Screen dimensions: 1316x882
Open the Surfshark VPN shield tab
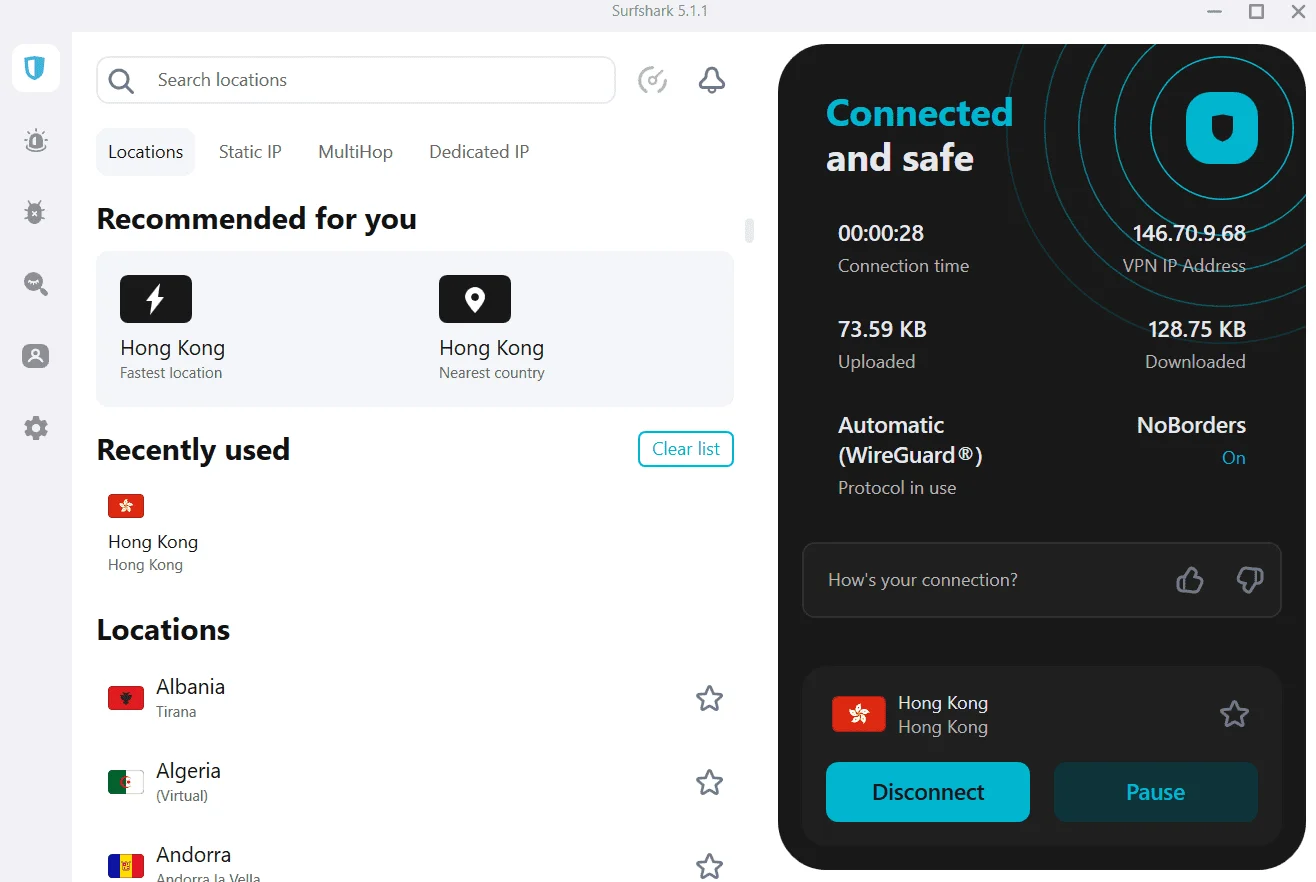36,68
